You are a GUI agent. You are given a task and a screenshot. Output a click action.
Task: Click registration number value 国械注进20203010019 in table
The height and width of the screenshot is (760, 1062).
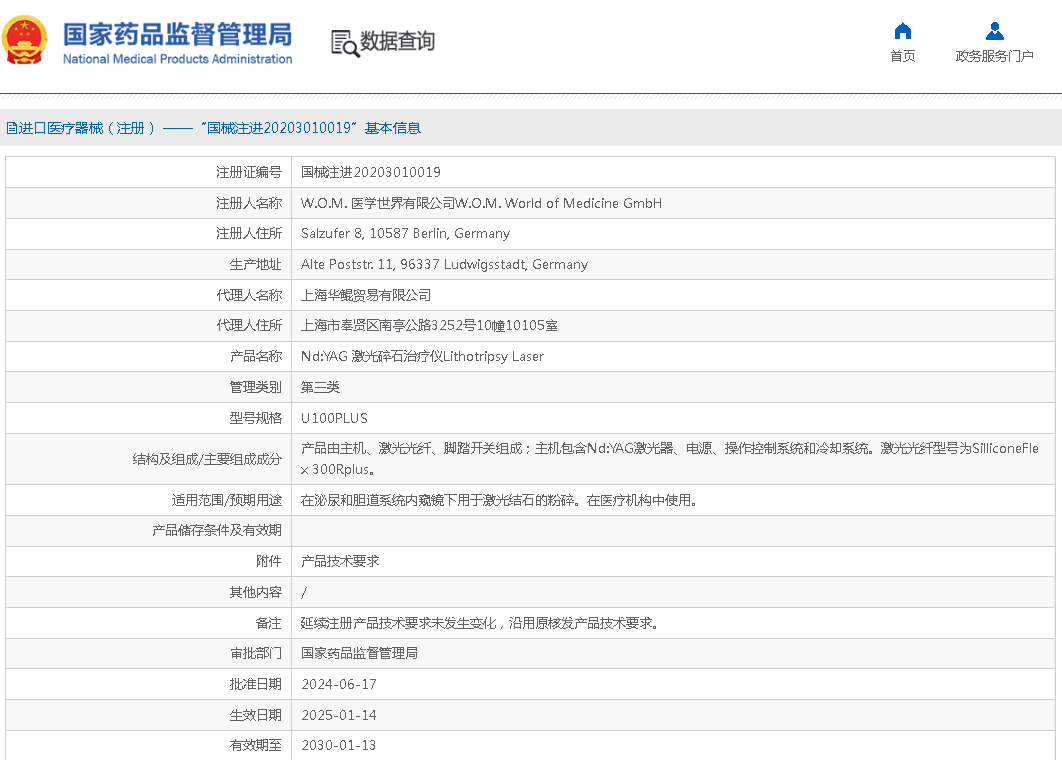(x=370, y=172)
